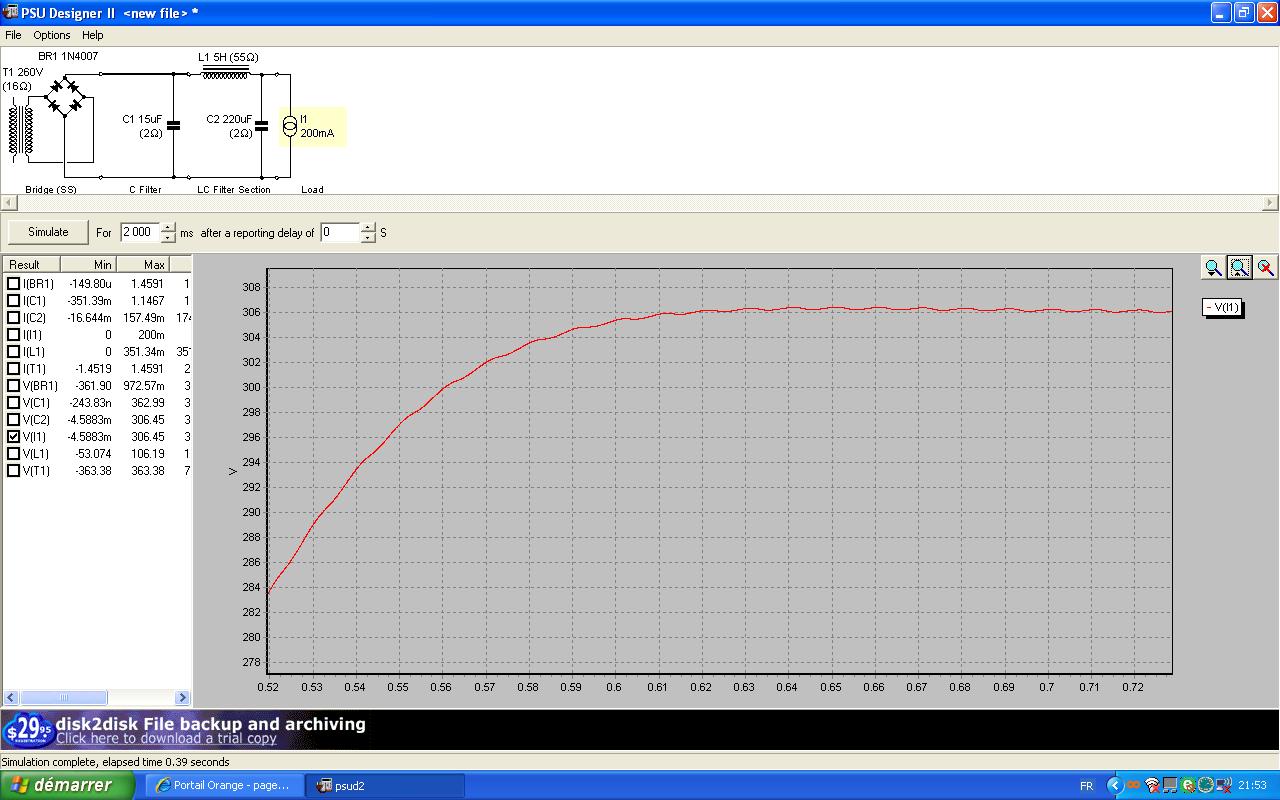Click the $29.95 registration badge
Screen dimensions: 1280x800
27,730
